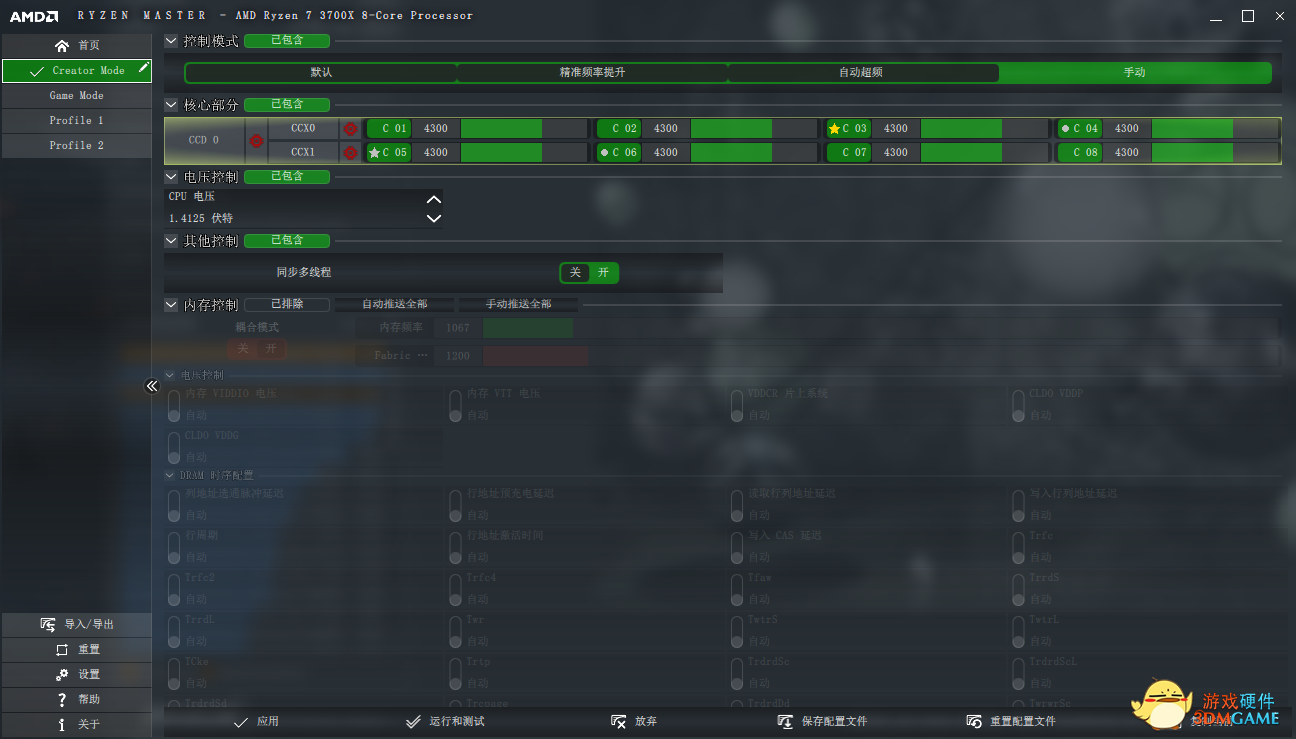Click the gold star on core C 03
This screenshot has height=739, width=1296.
tap(834, 129)
